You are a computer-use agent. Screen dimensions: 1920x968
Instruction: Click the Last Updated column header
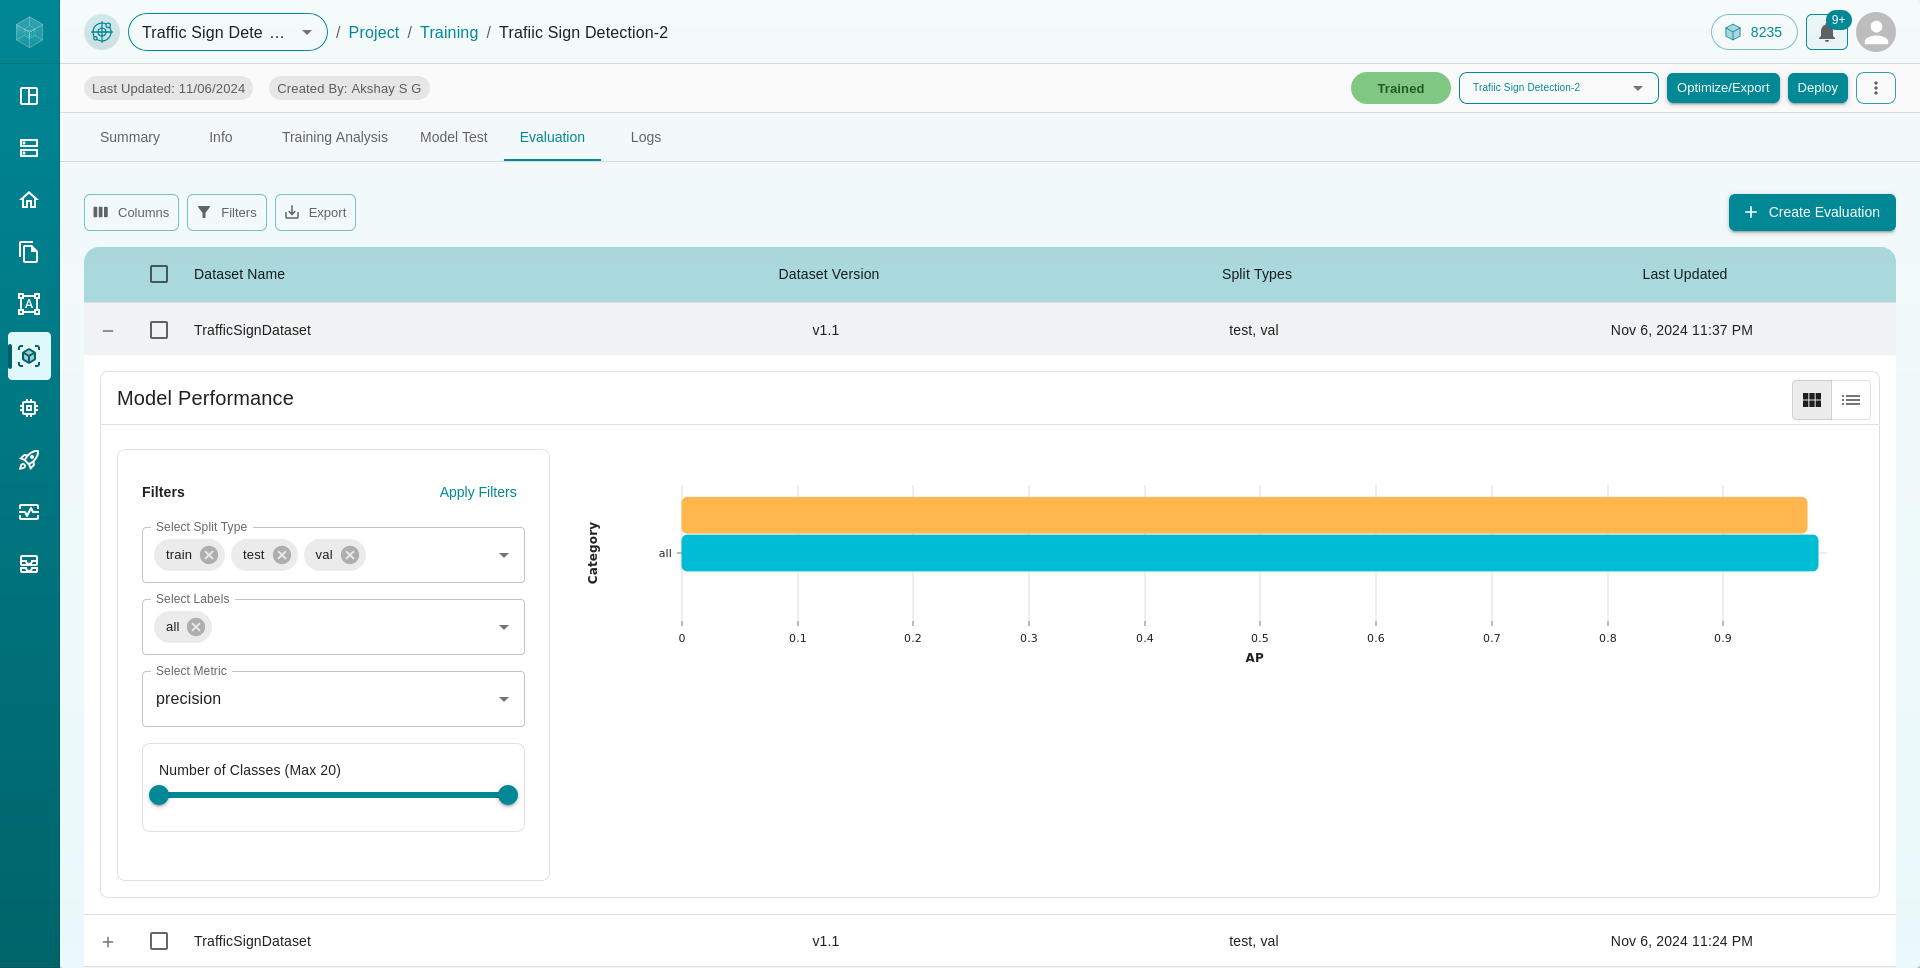(x=1684, y=274)
